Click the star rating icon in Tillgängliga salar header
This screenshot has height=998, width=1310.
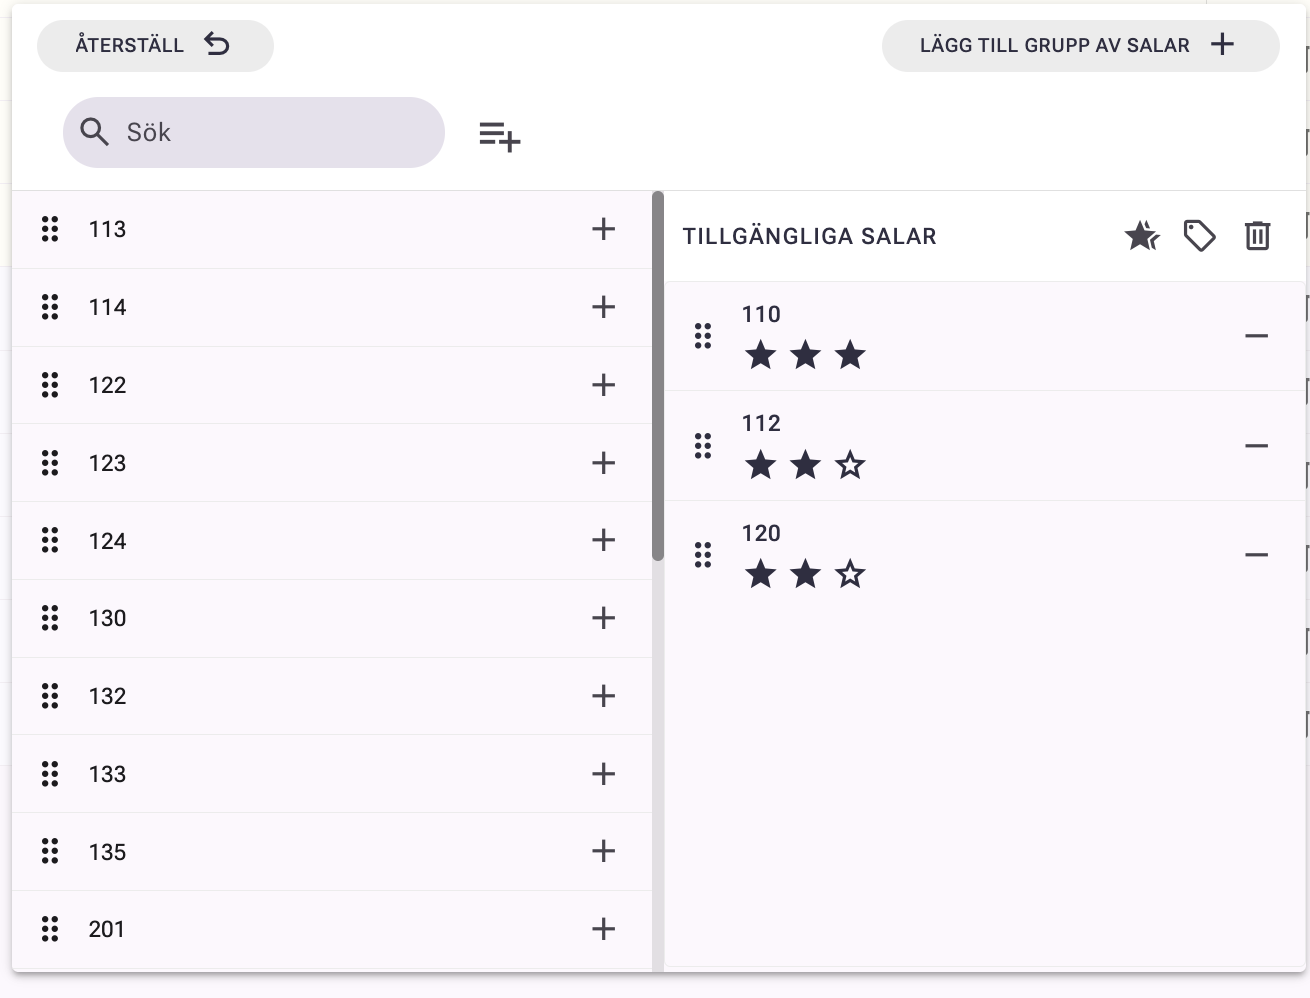point(1141,236)
